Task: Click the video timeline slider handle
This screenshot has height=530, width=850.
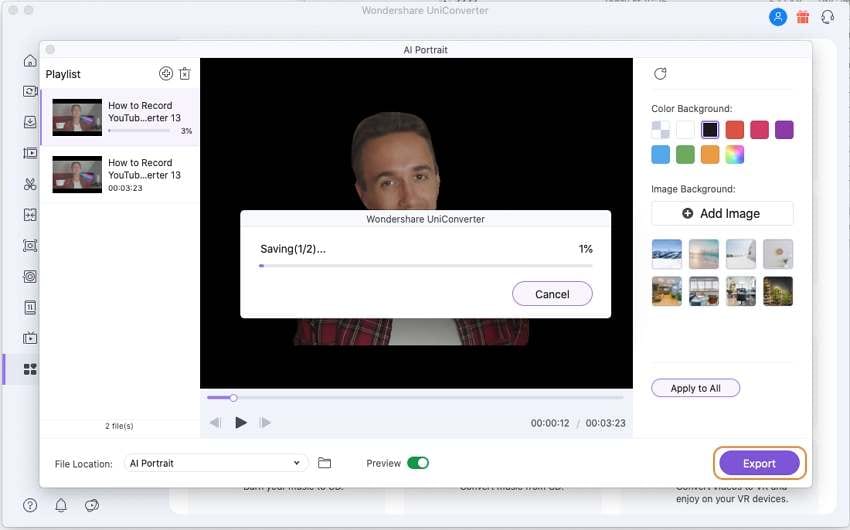Action: [x=233, y=398]
